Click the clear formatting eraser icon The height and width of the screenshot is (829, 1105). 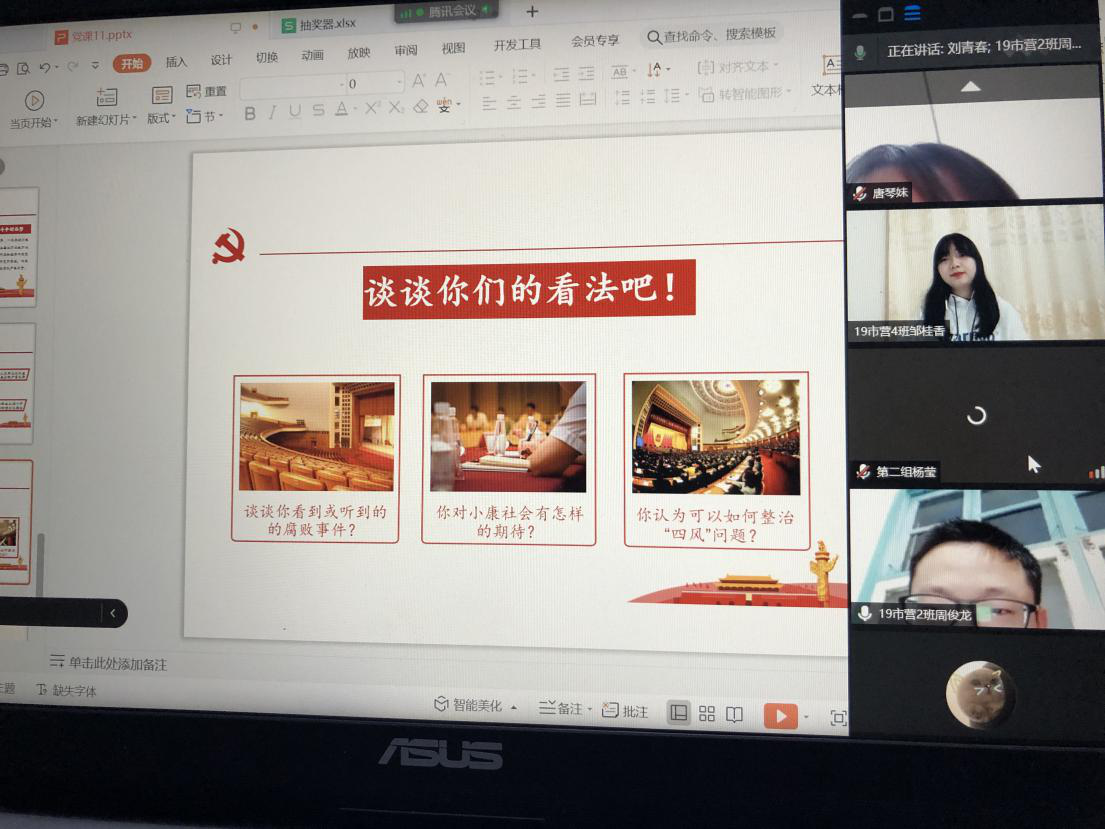tap(421, 107)
